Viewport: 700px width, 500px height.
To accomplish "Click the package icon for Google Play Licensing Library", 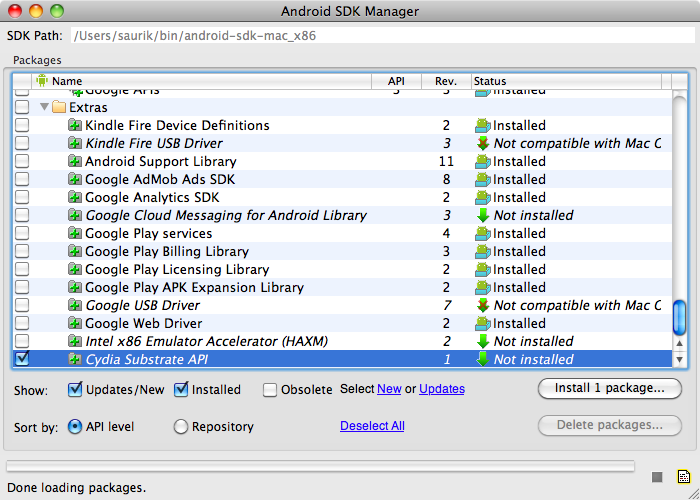I will pyautogui.click(x=75, y=269).
